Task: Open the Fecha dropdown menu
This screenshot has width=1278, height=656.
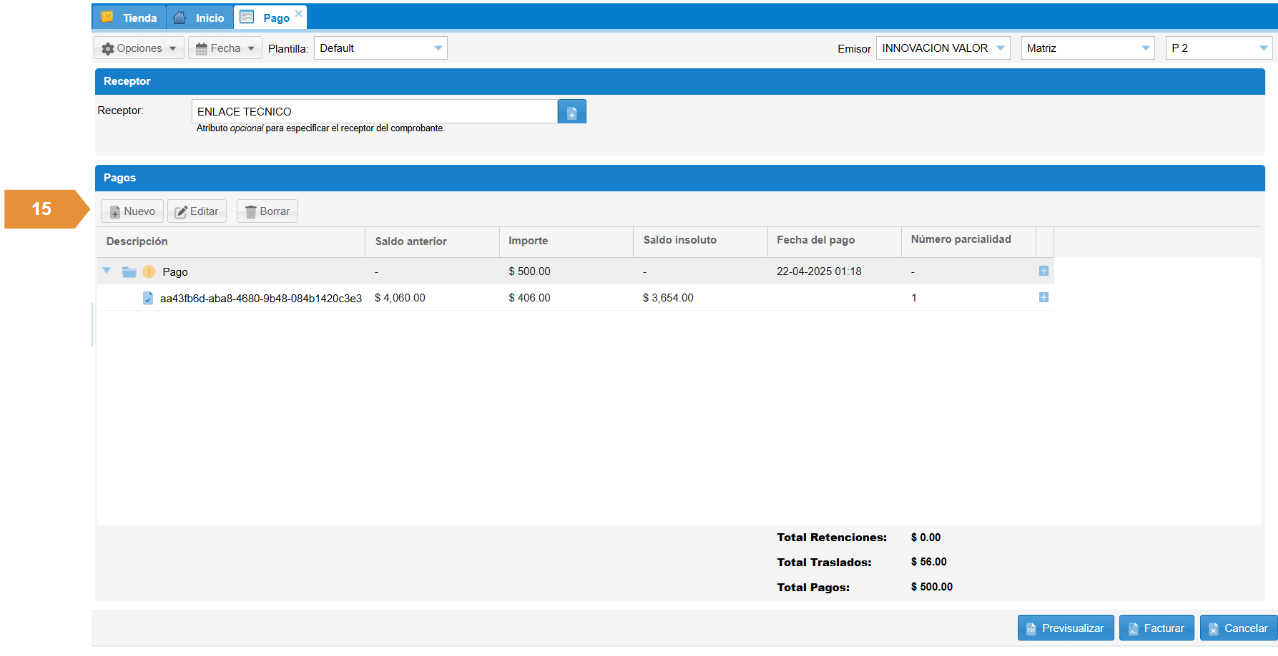Action: click(225, 48)
